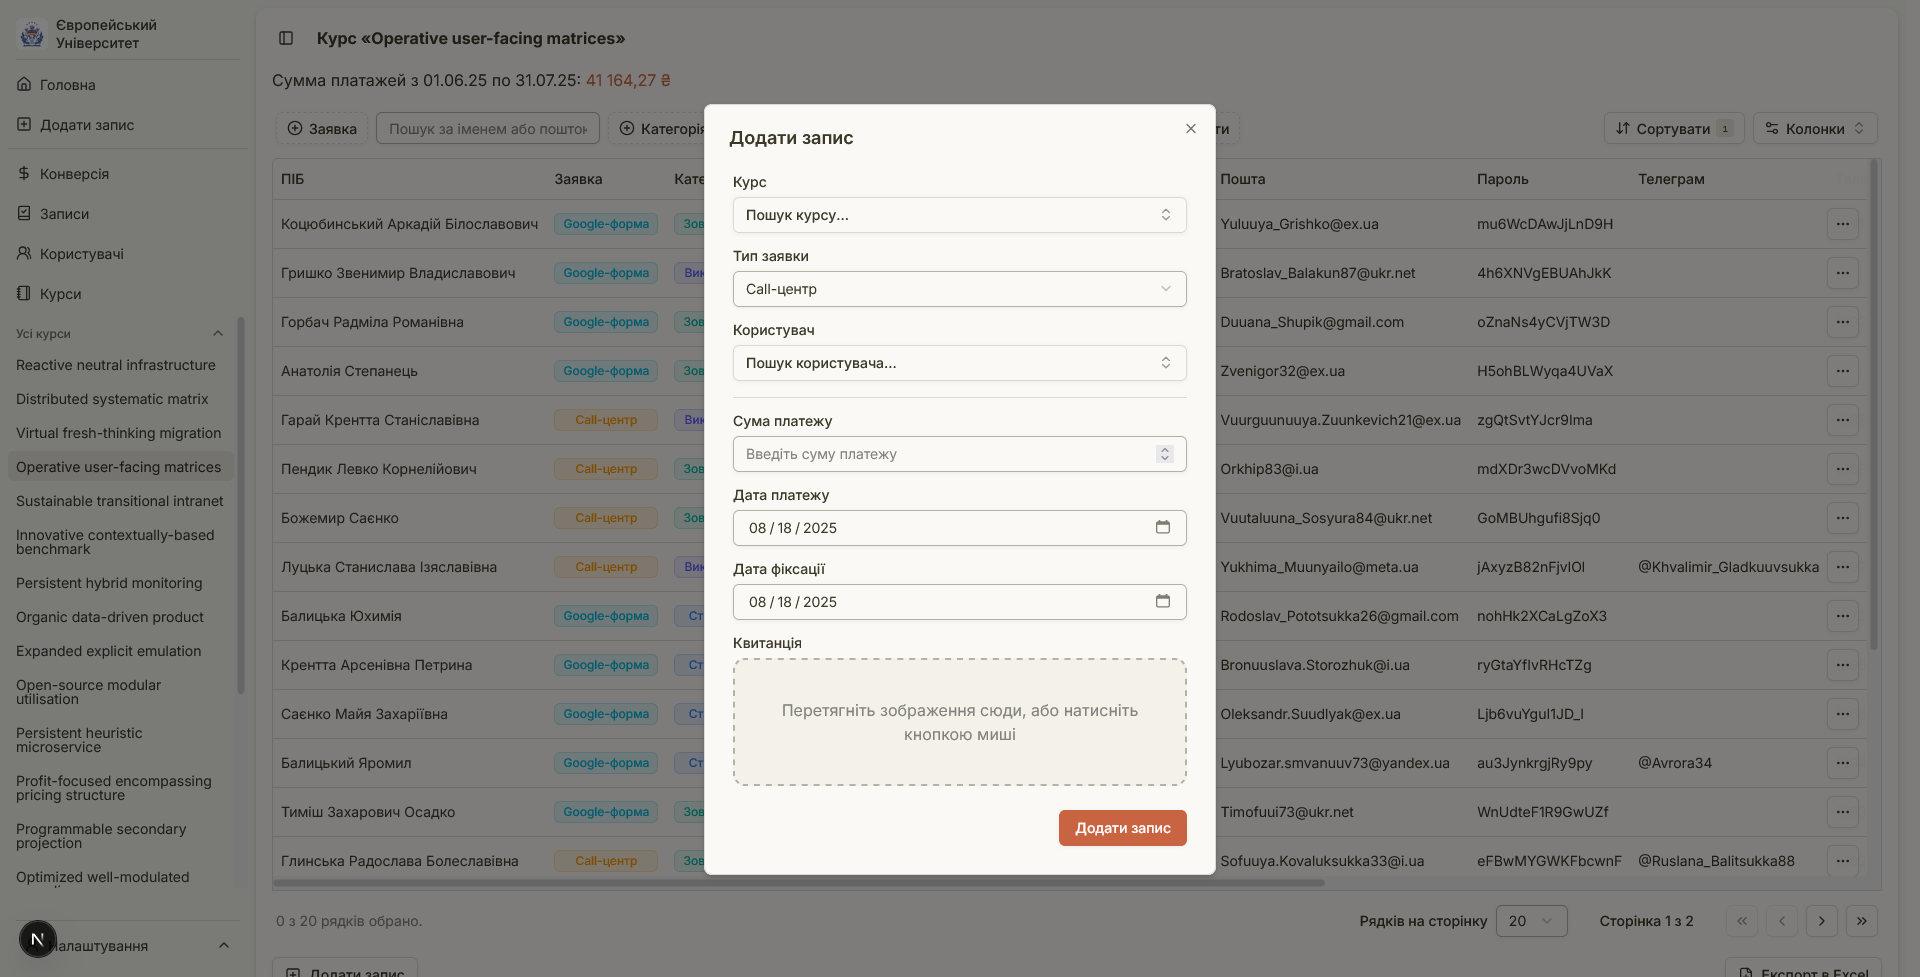This screenshot has height=977, width=1920.
Task: Go to Користувачі sidebar item
Action: click(81, 254)
